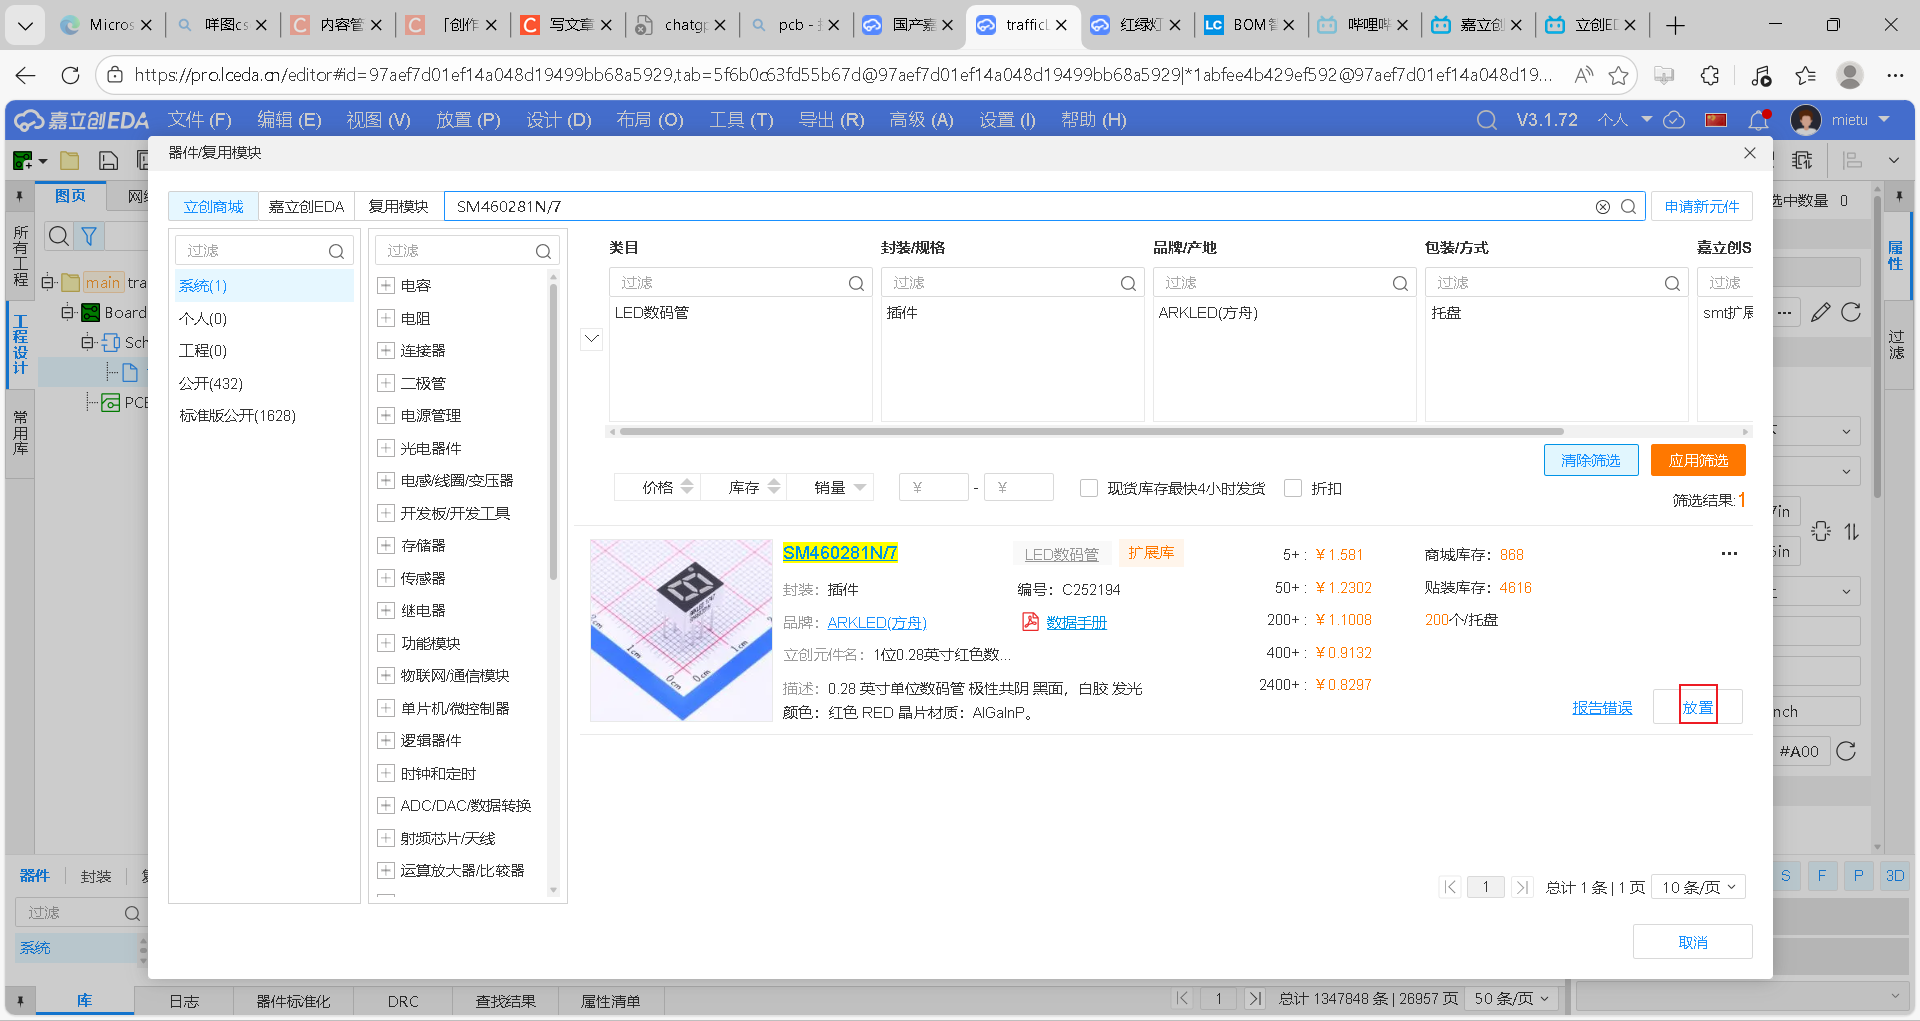Click the minimum price ¥ input field
Viewport: 1920px width, 1021px height.
click(933, 487)
